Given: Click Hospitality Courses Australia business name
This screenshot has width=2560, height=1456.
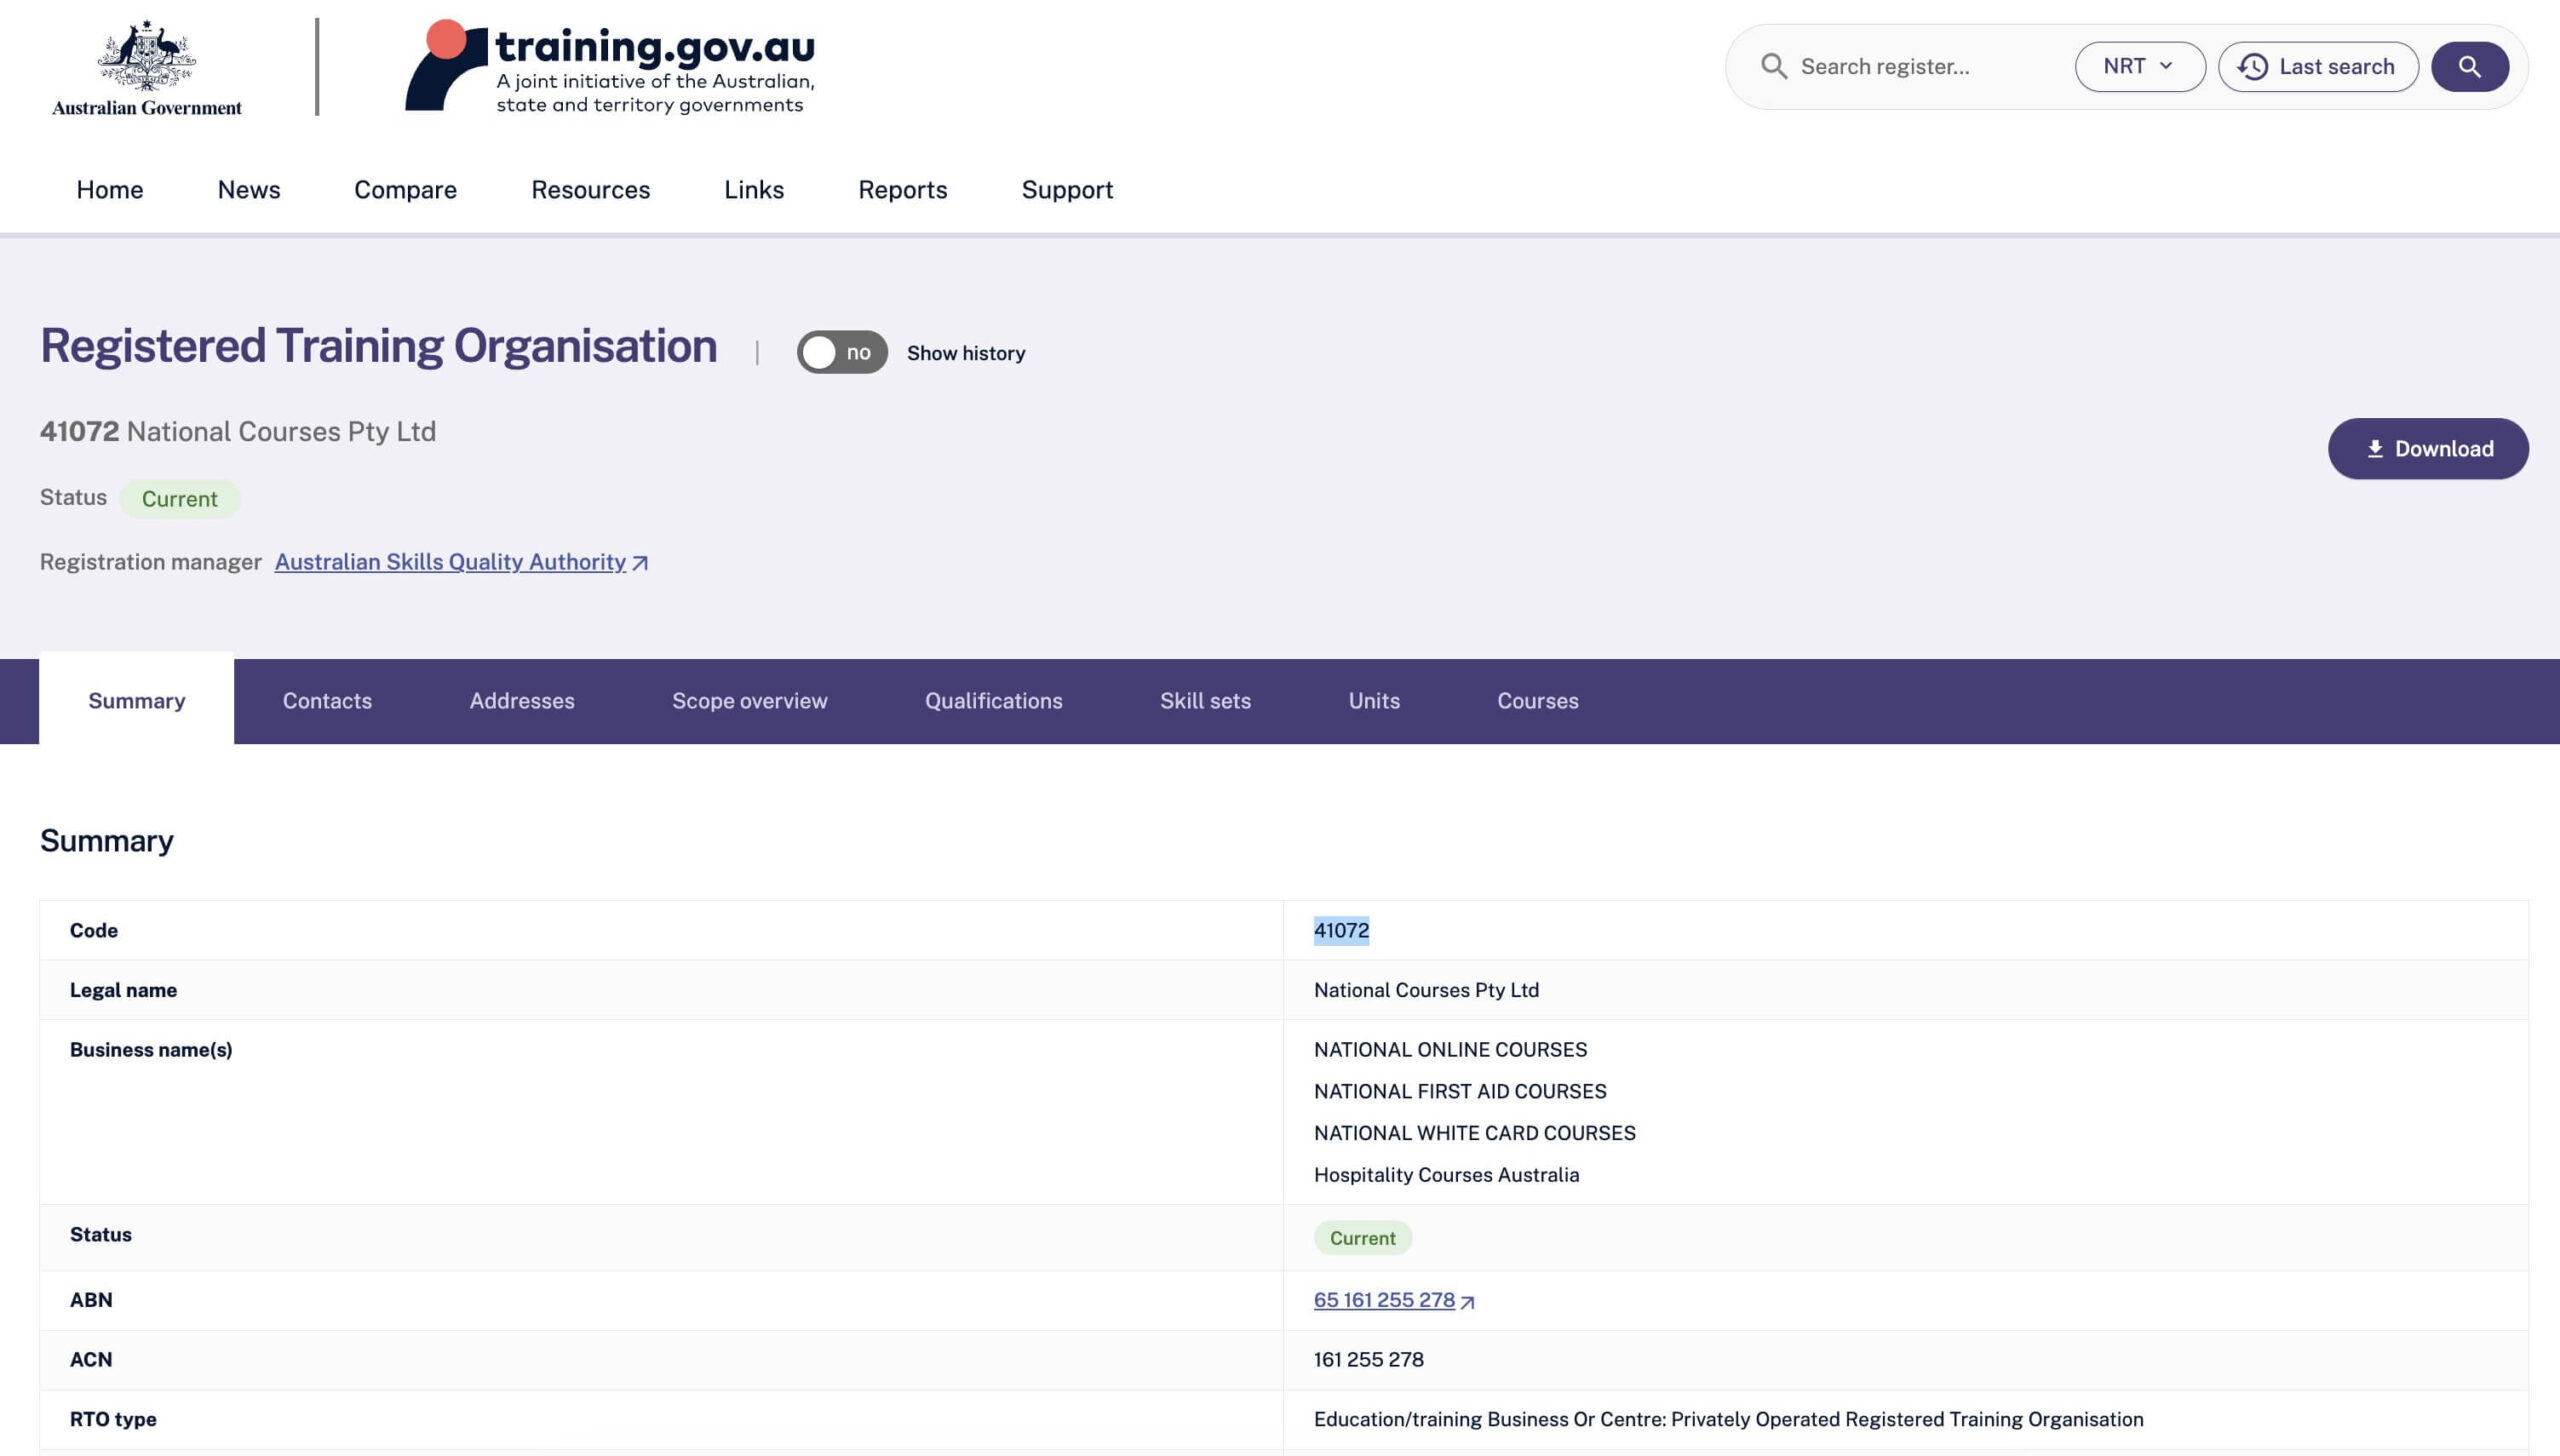Looking at the screenshot, I should point(1446,1175).
